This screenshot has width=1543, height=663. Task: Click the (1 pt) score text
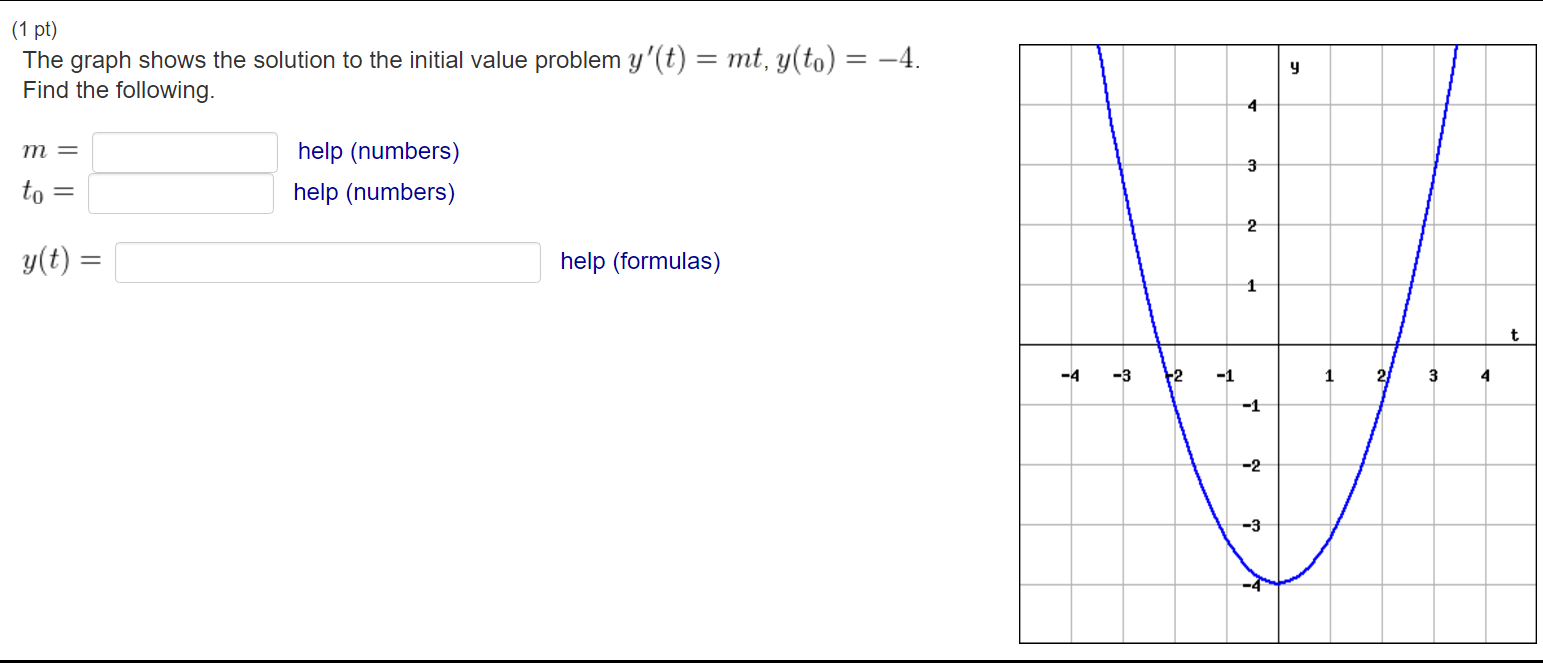pyautogui.click(x=35, y=30)
